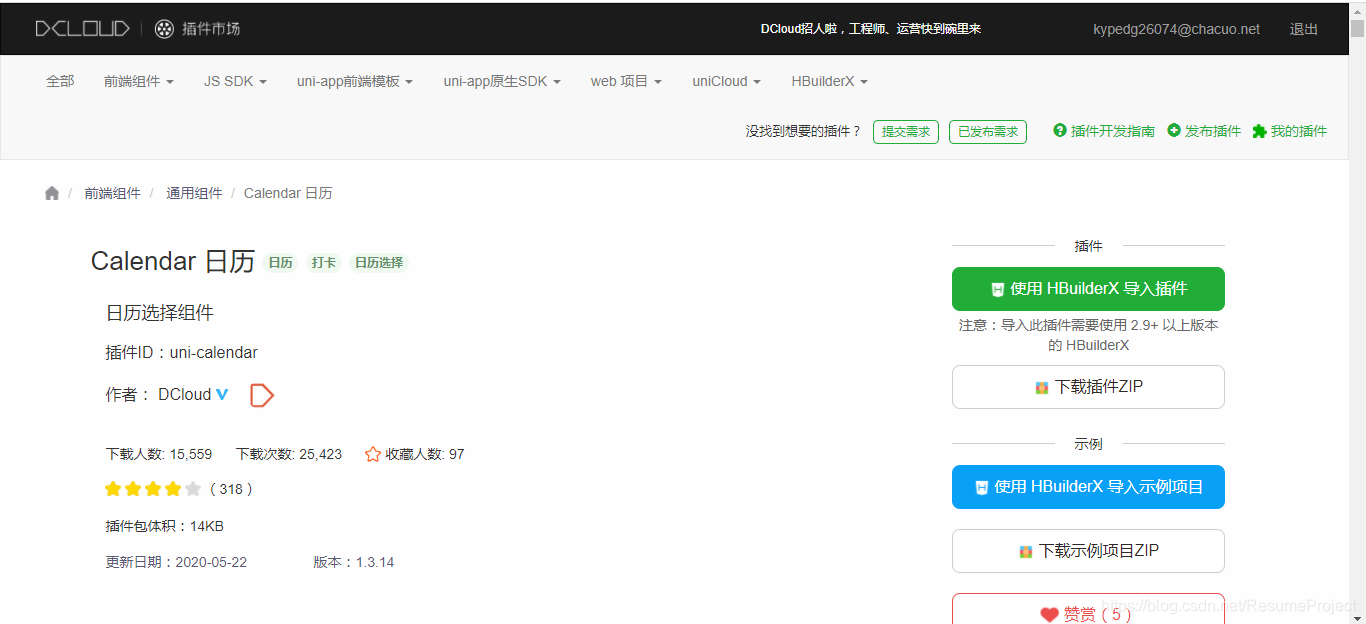
Task: Expand the HBuilderX dropdown
Action: pos(830,81)
